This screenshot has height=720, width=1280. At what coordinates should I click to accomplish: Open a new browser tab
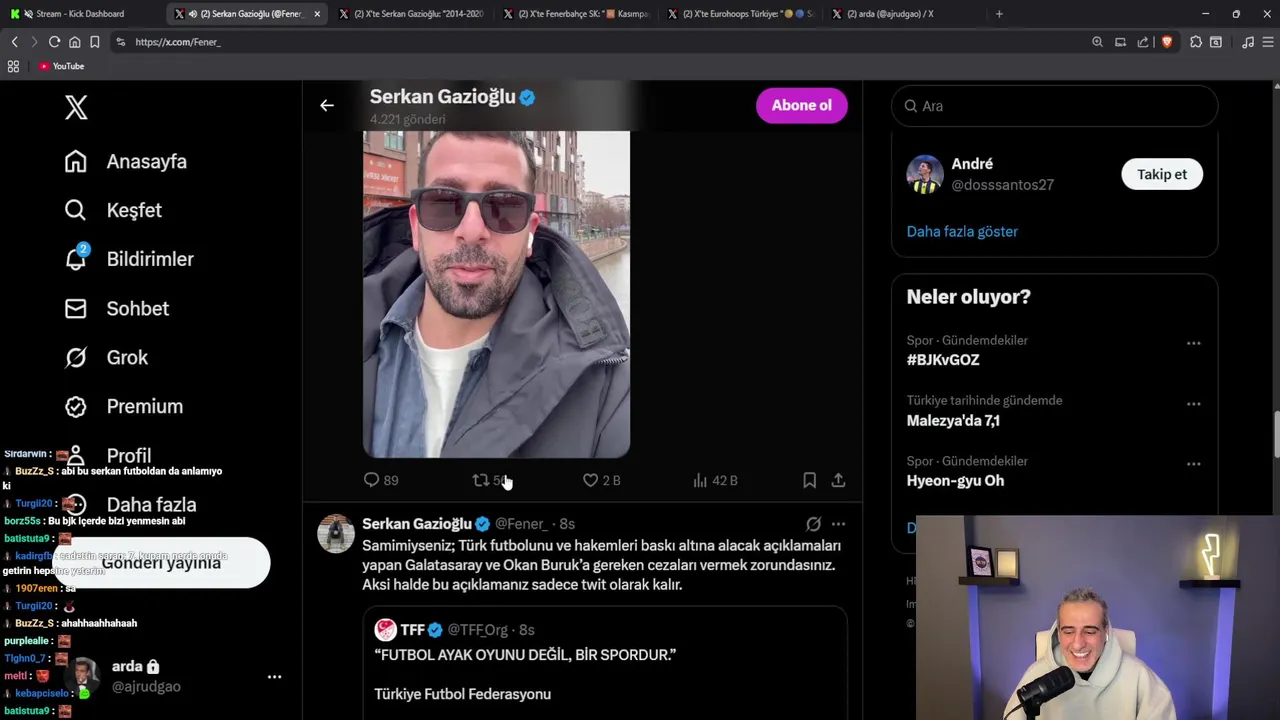tap(999, 14)
